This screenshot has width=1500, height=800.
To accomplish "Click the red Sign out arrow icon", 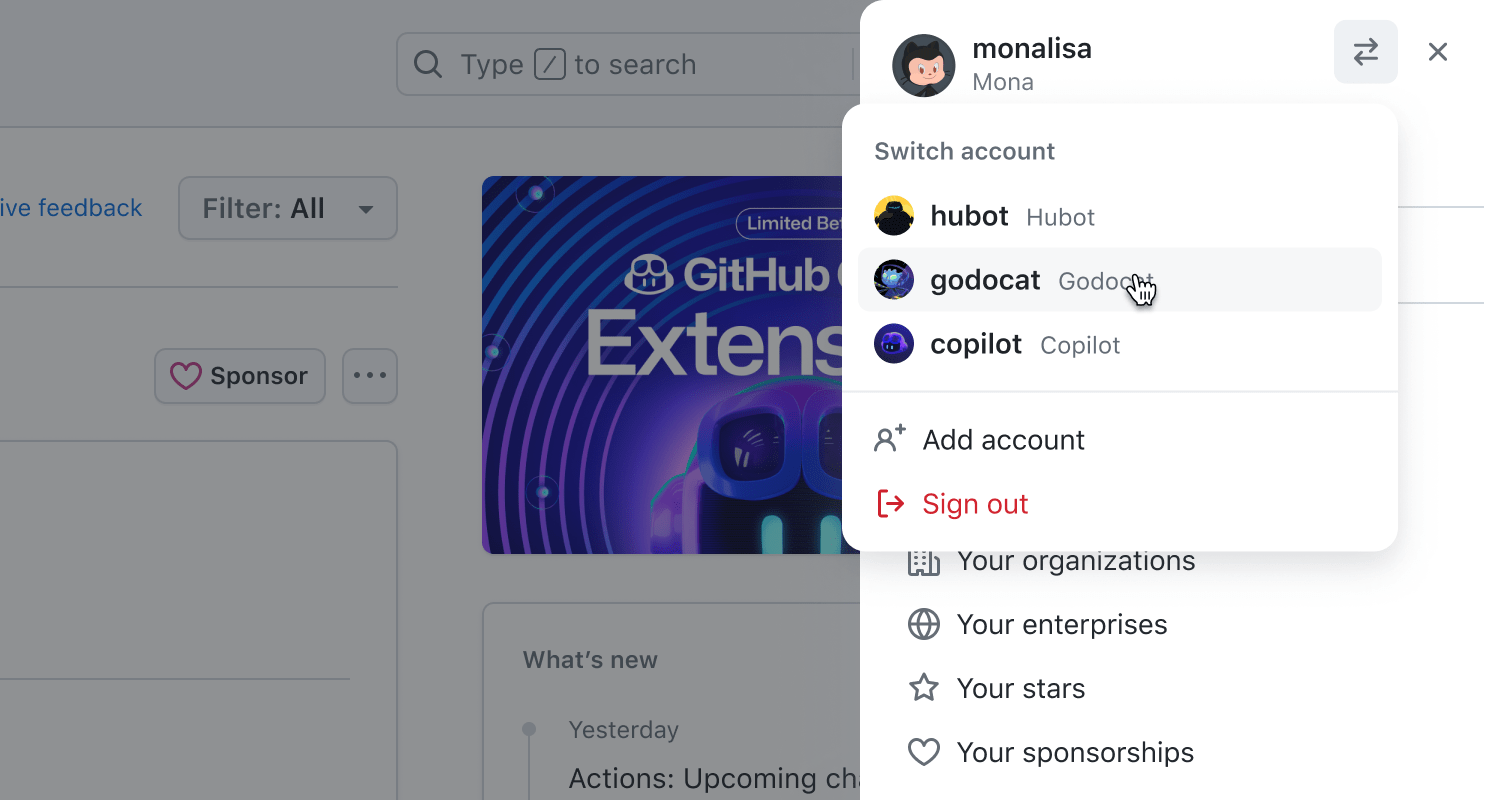I will [x=890, y=503].
